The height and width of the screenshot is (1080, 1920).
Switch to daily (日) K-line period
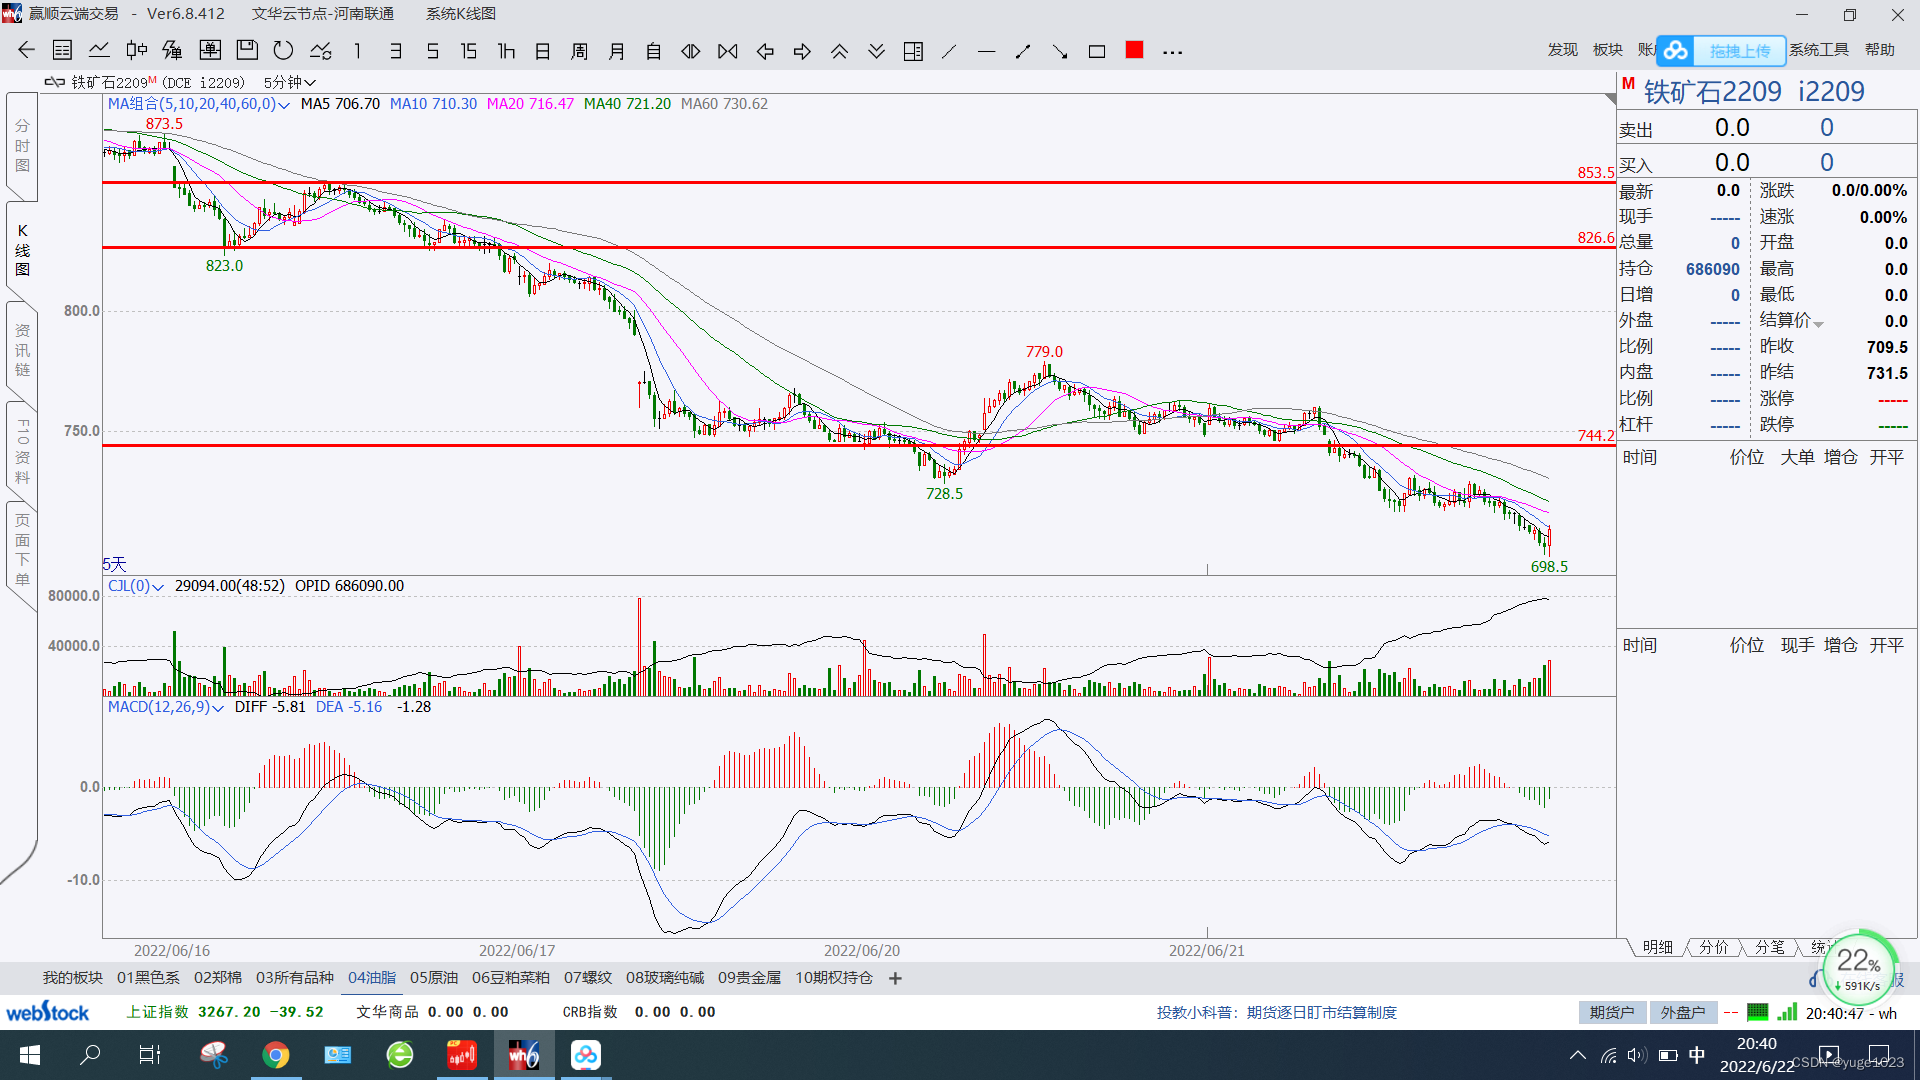point(543,51)
